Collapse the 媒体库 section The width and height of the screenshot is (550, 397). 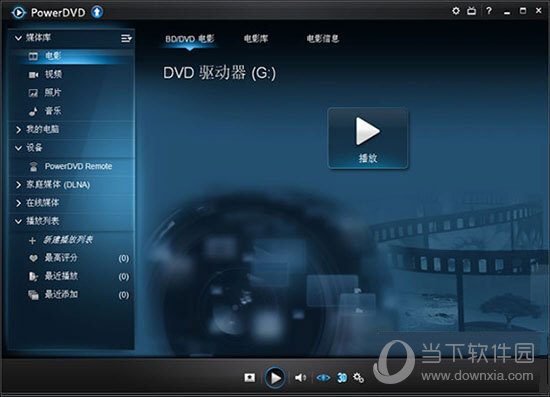18,38
